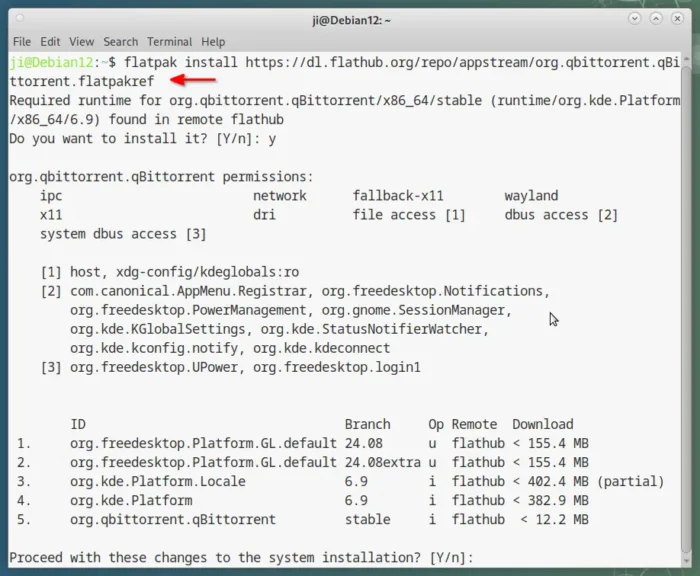700x576 pixels.
Task: Click 'org.gnome.SessionManager' text
Action: [413, 310]
